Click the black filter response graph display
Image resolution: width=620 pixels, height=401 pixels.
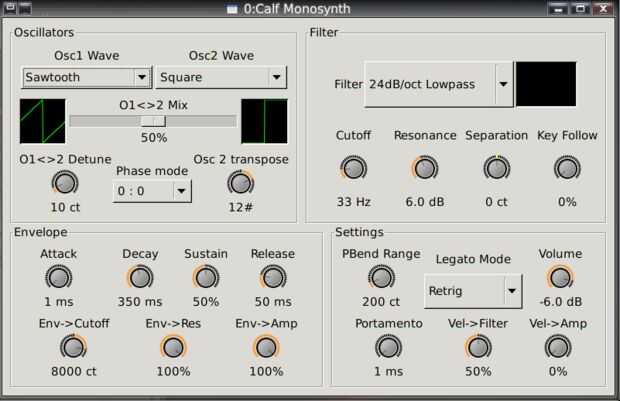point(546,84)
